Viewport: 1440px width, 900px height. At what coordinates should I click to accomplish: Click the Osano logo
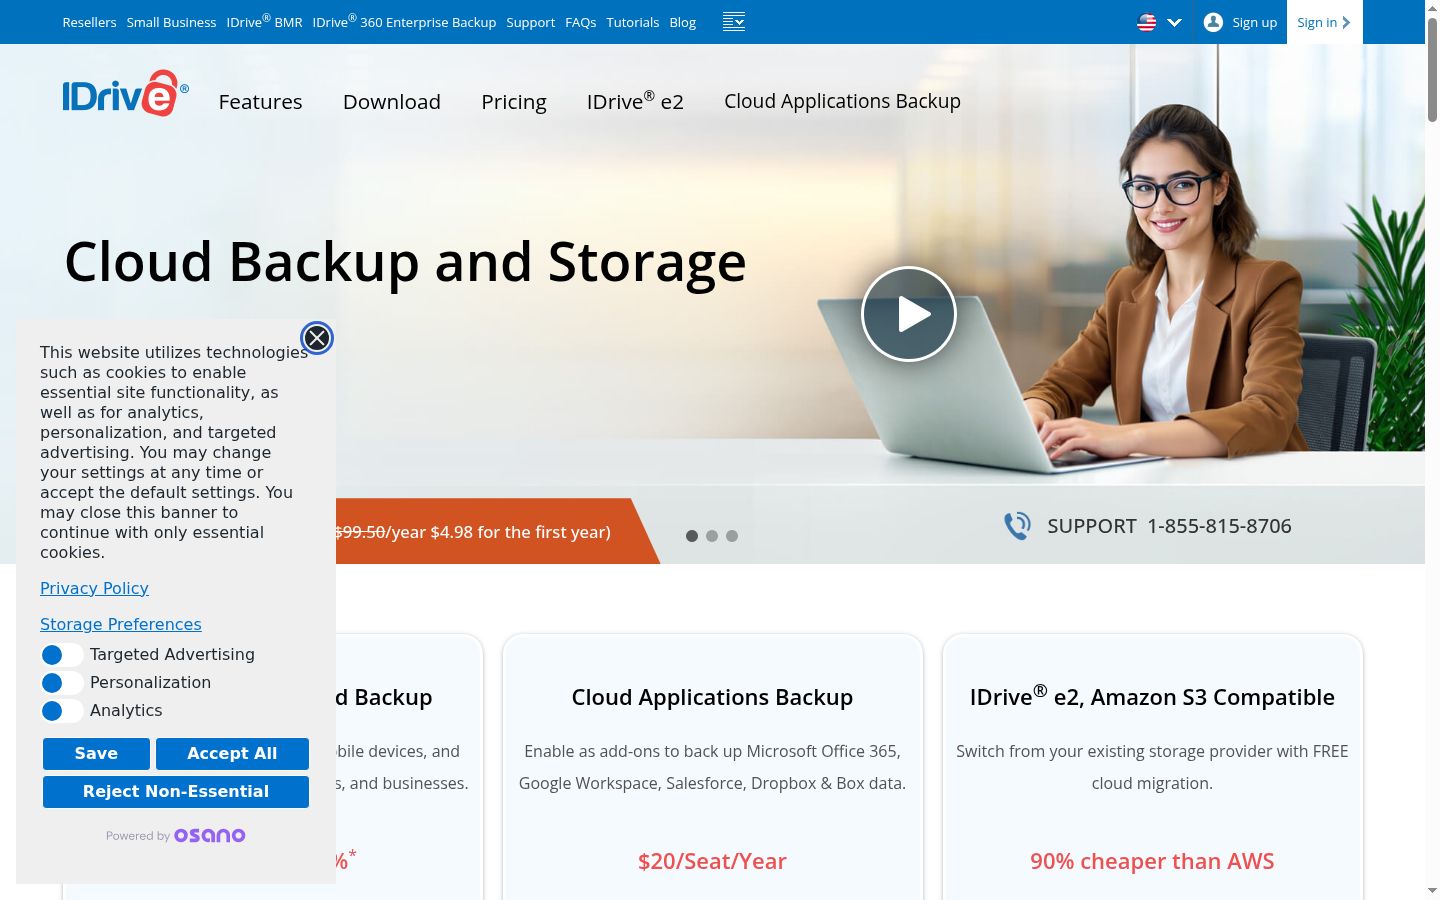coord(210,836)
